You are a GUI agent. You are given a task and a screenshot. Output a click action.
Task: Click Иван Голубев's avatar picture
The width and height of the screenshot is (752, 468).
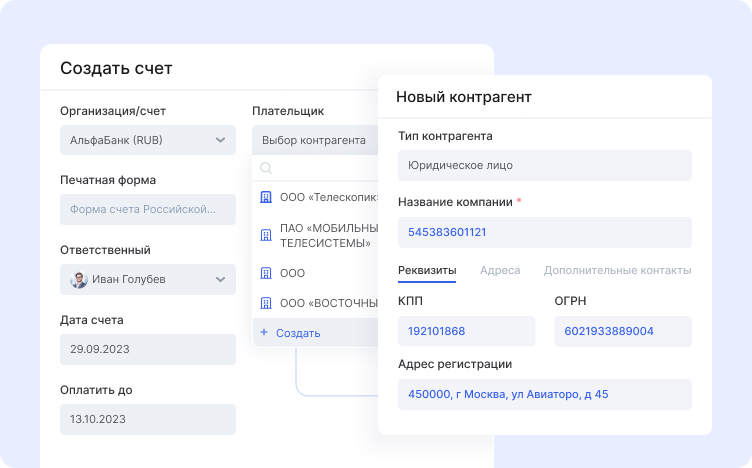[x=79, y=279]
